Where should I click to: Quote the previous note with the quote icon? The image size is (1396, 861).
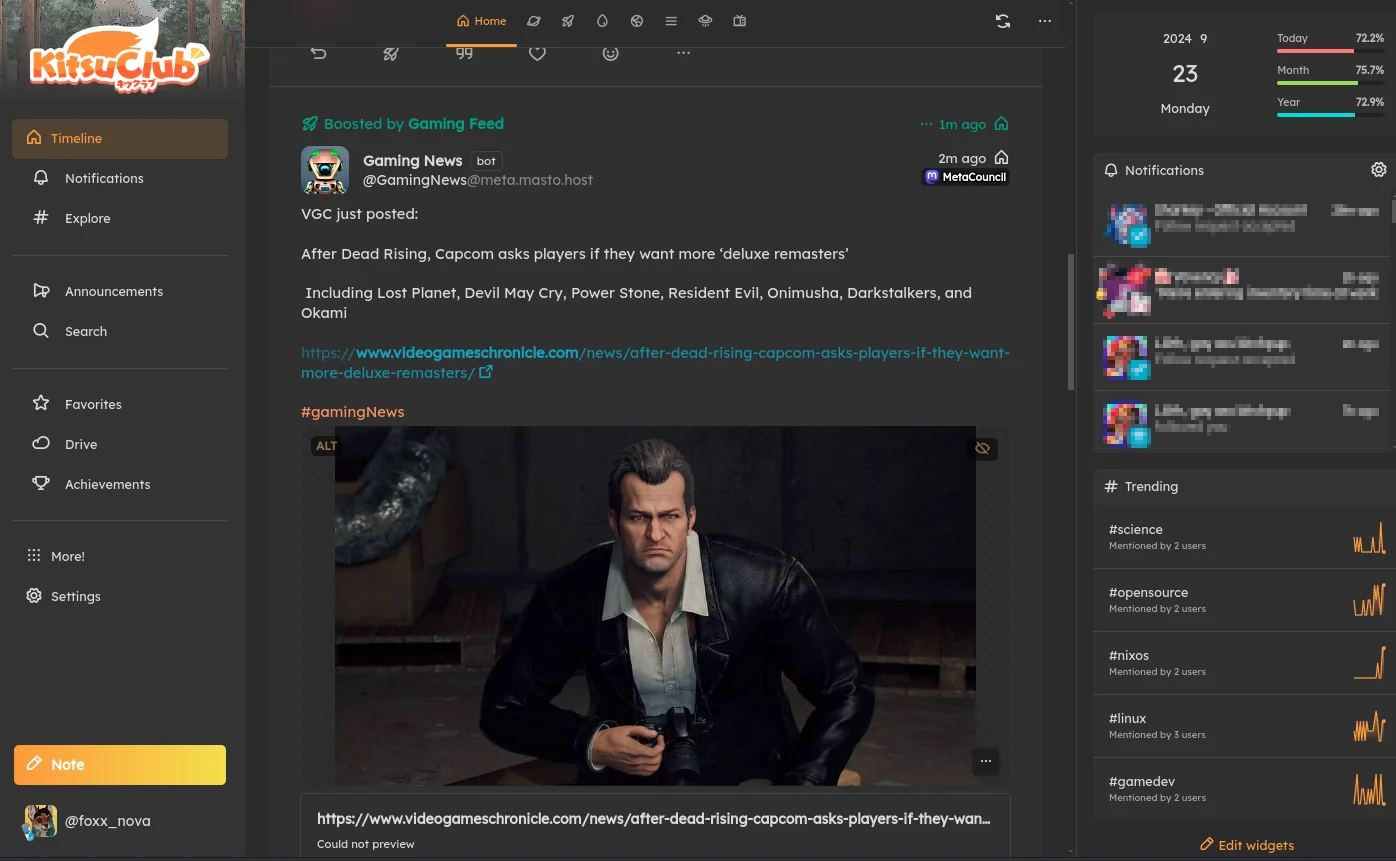(x=464, y=53)
